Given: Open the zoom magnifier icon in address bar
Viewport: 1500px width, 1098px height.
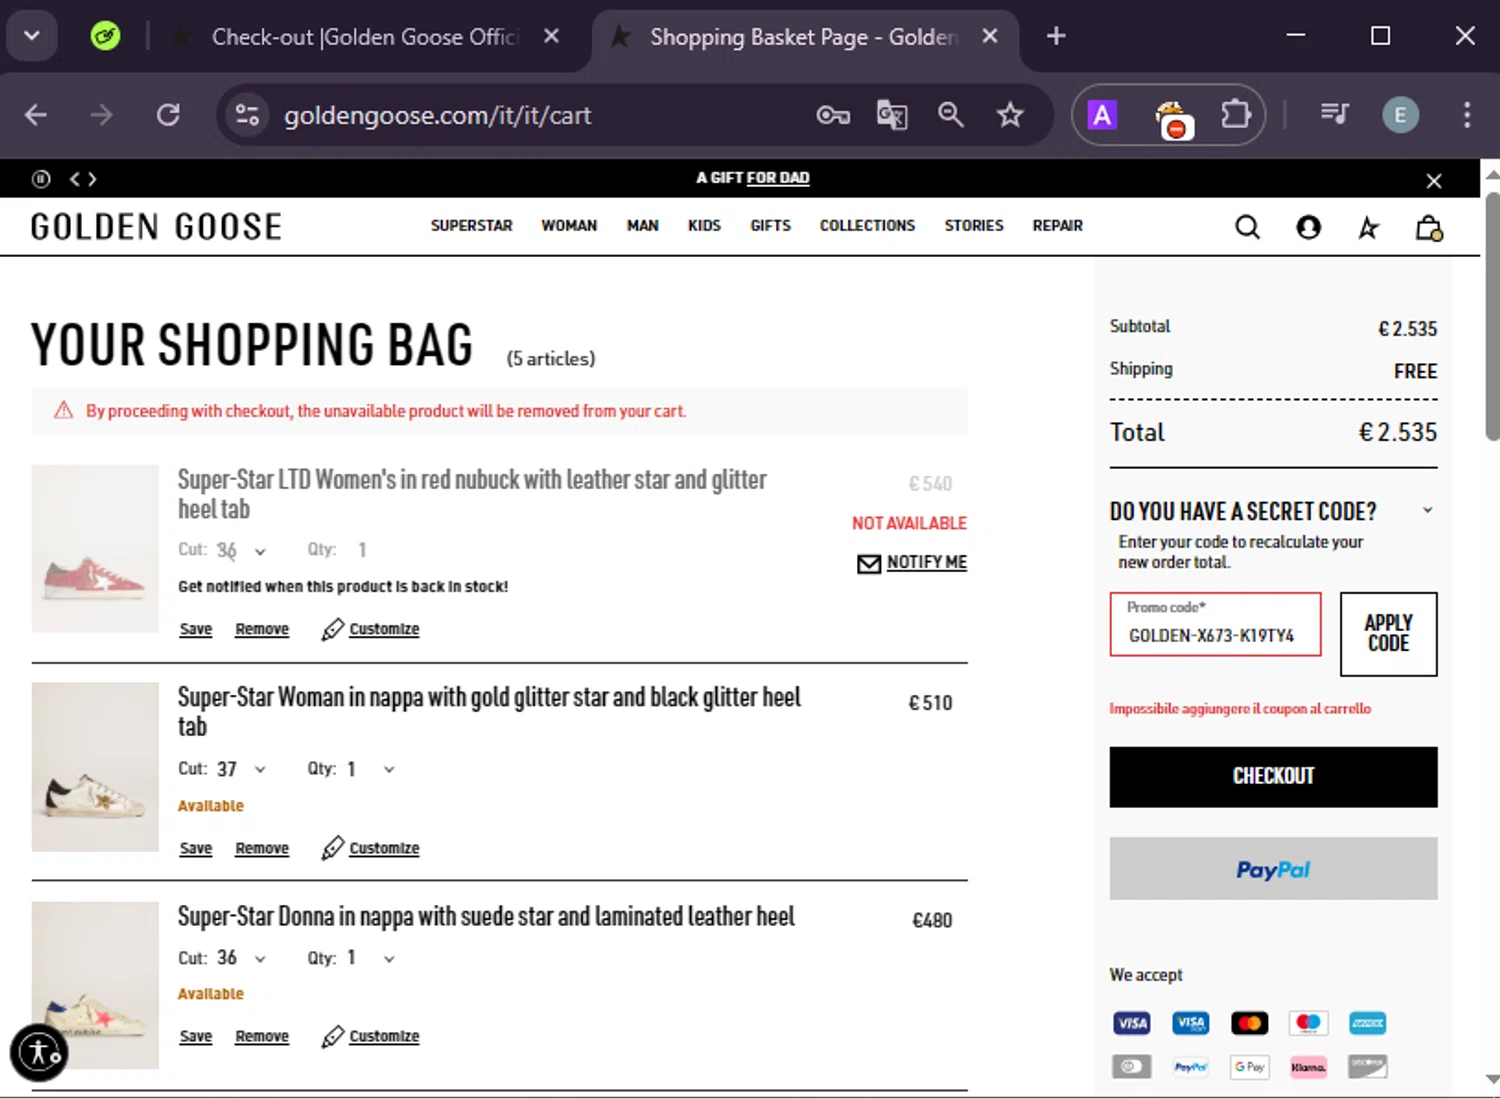Looking at the screenshot, I should pos(951,115).
